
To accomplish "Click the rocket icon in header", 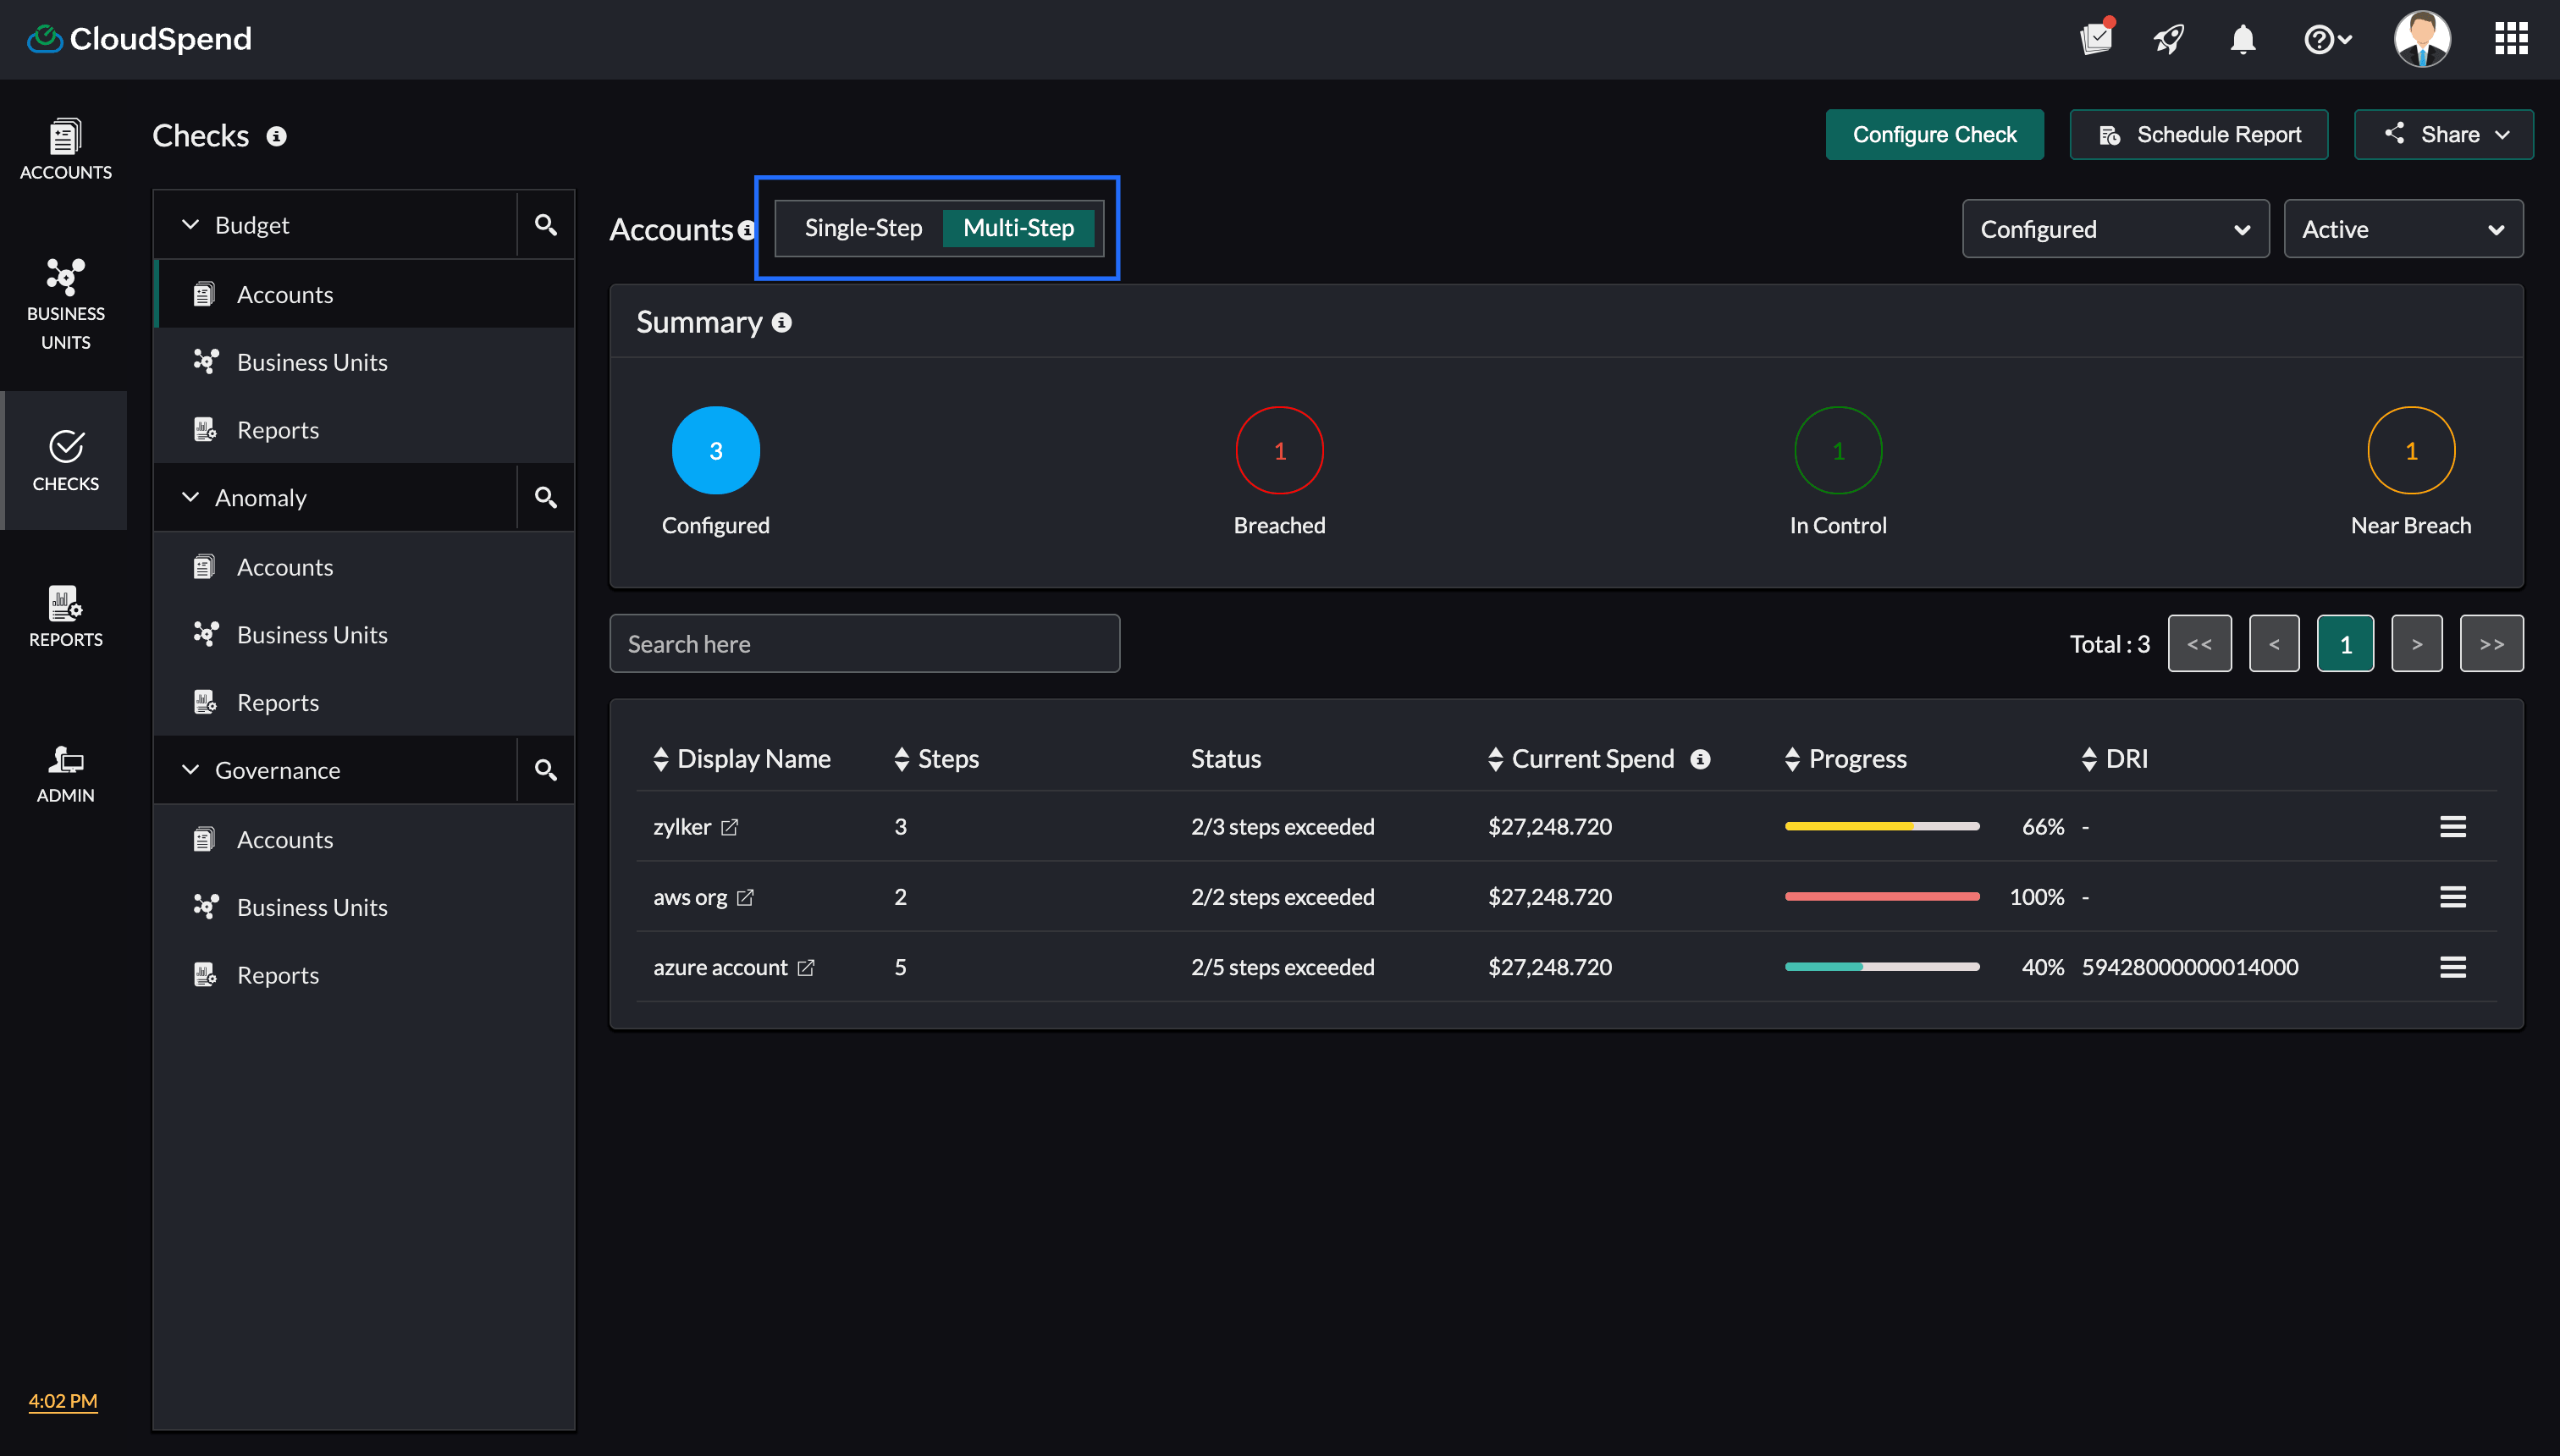I will click(x=2168, y=40).
